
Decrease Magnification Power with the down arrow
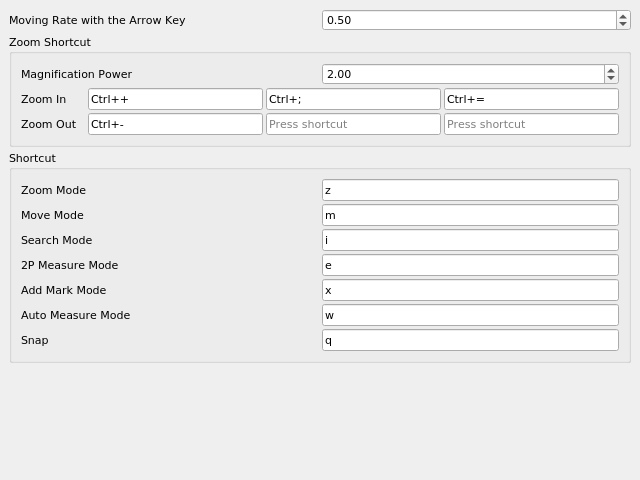[611, 78]
